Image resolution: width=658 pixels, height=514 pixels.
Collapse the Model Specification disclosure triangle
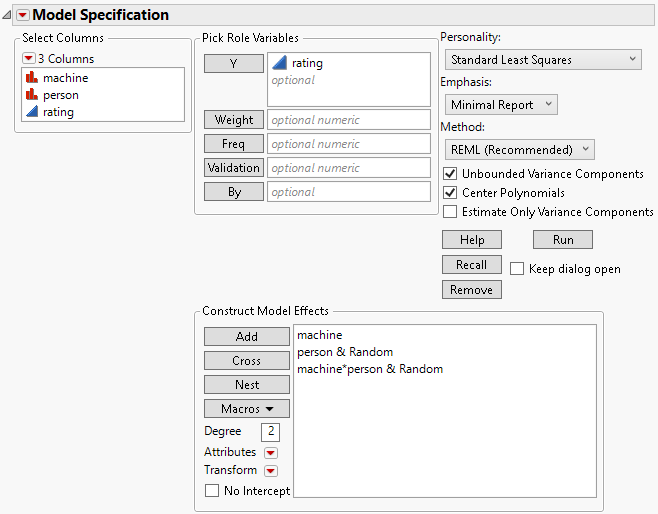tap(8, 15)
